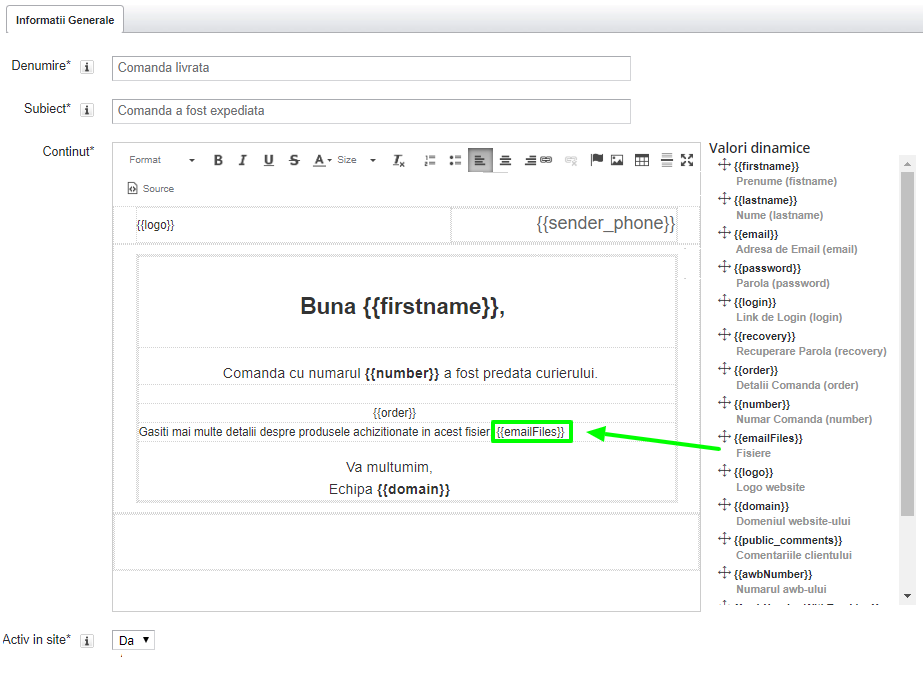This screenshot has height=674, width=923.
Task: Insert a numbered list
Action: [430, 160]
